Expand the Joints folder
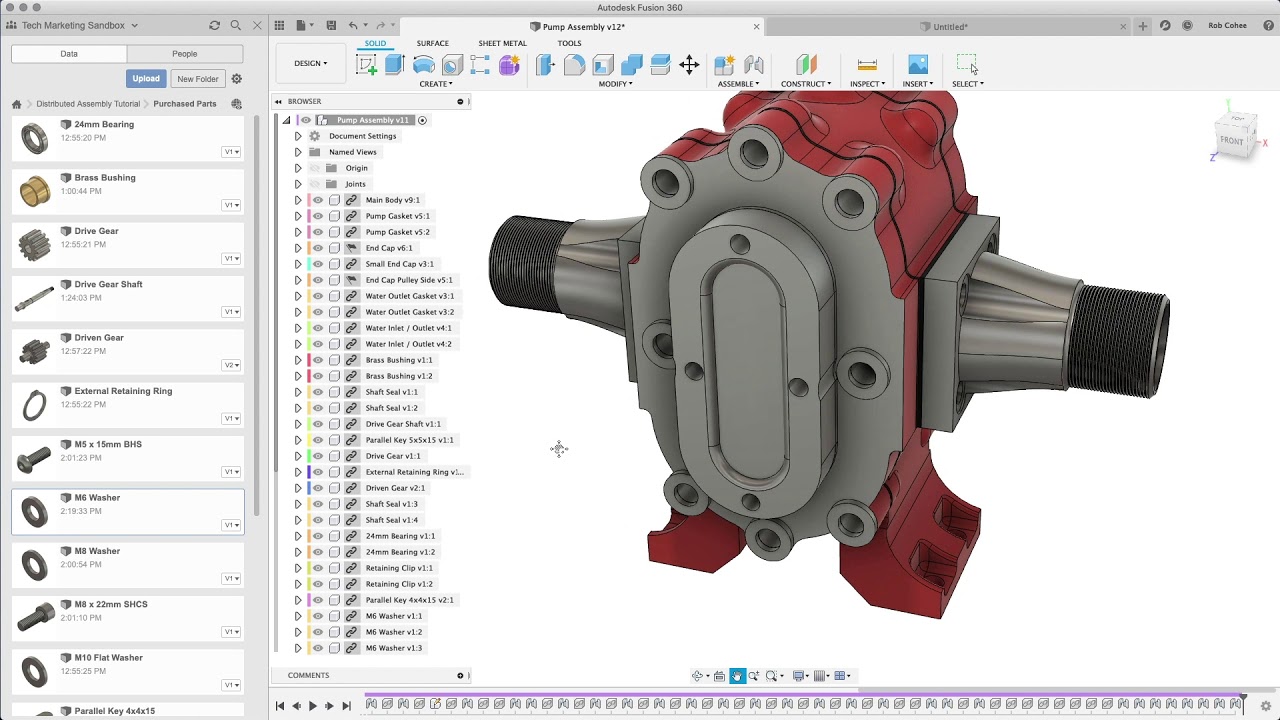 [297, 184]
